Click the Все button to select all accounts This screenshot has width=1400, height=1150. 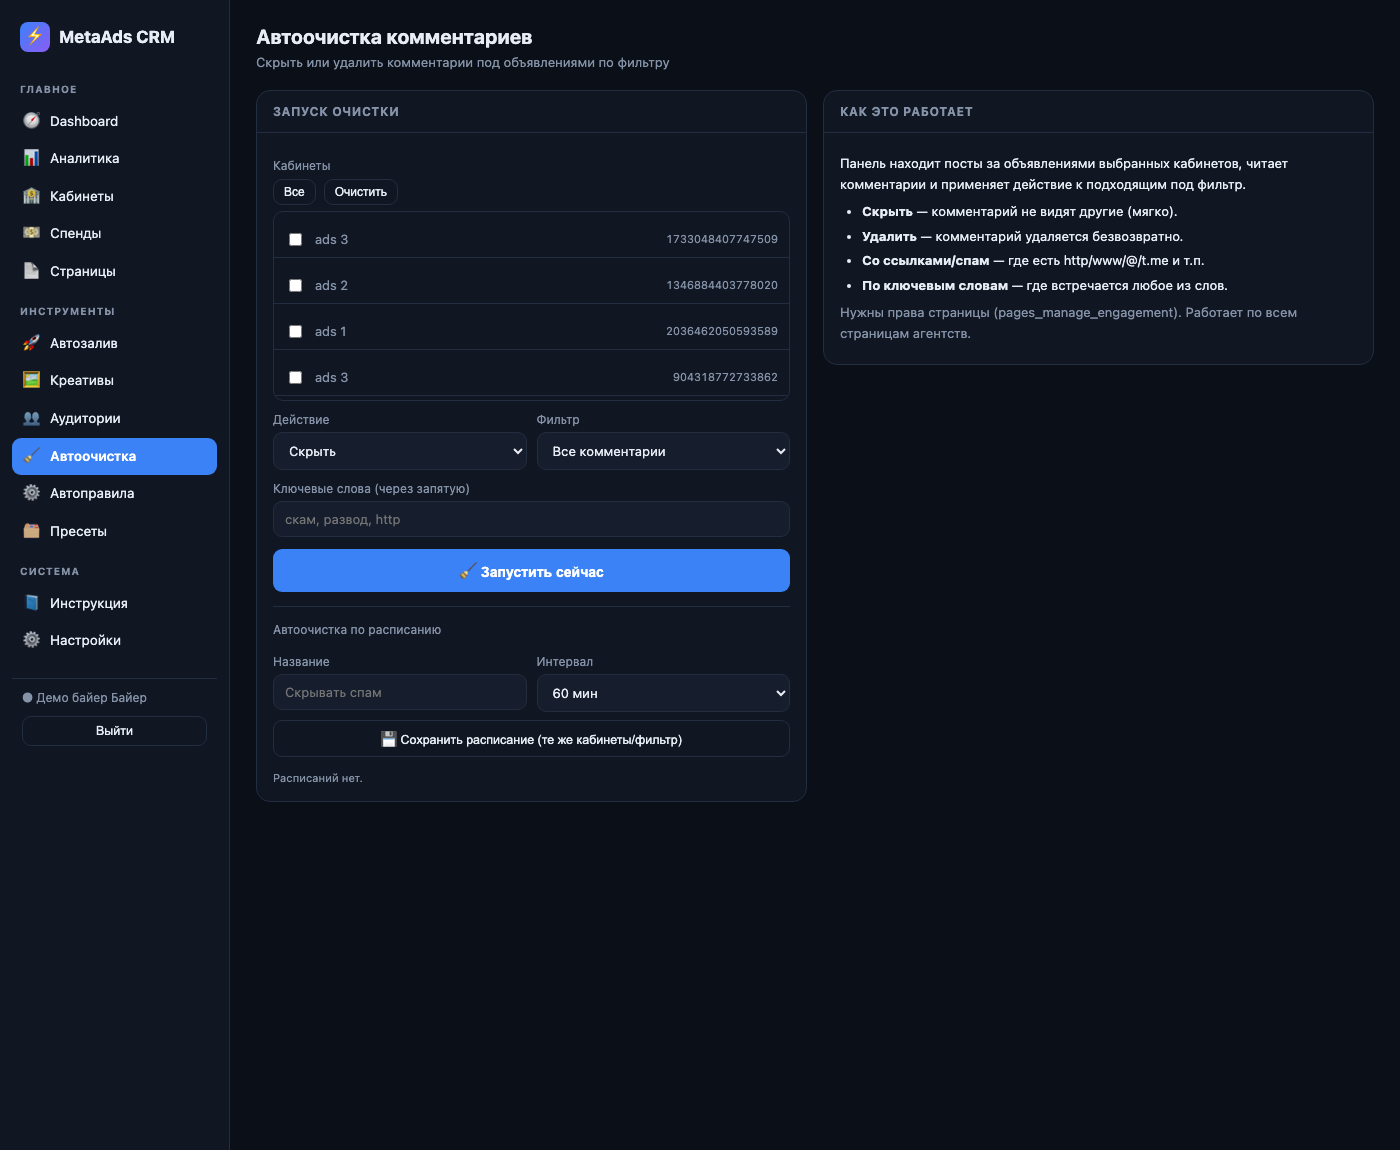(294, 192)
